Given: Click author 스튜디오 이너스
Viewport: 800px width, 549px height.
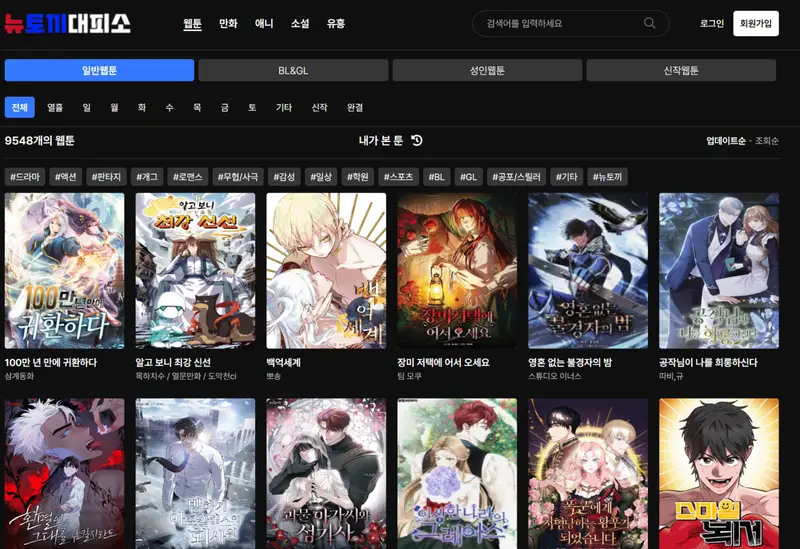Looking at the screenshot, I should (x=555, y=376).
